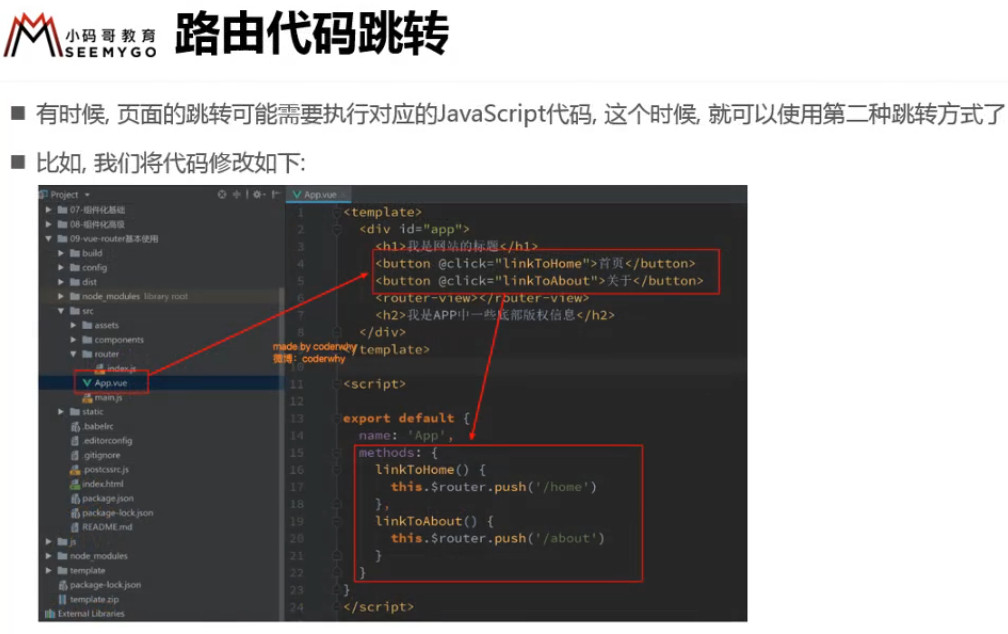Click the index.html file icon
This screenshot has width=1008, height=634.
pos(75,484)
